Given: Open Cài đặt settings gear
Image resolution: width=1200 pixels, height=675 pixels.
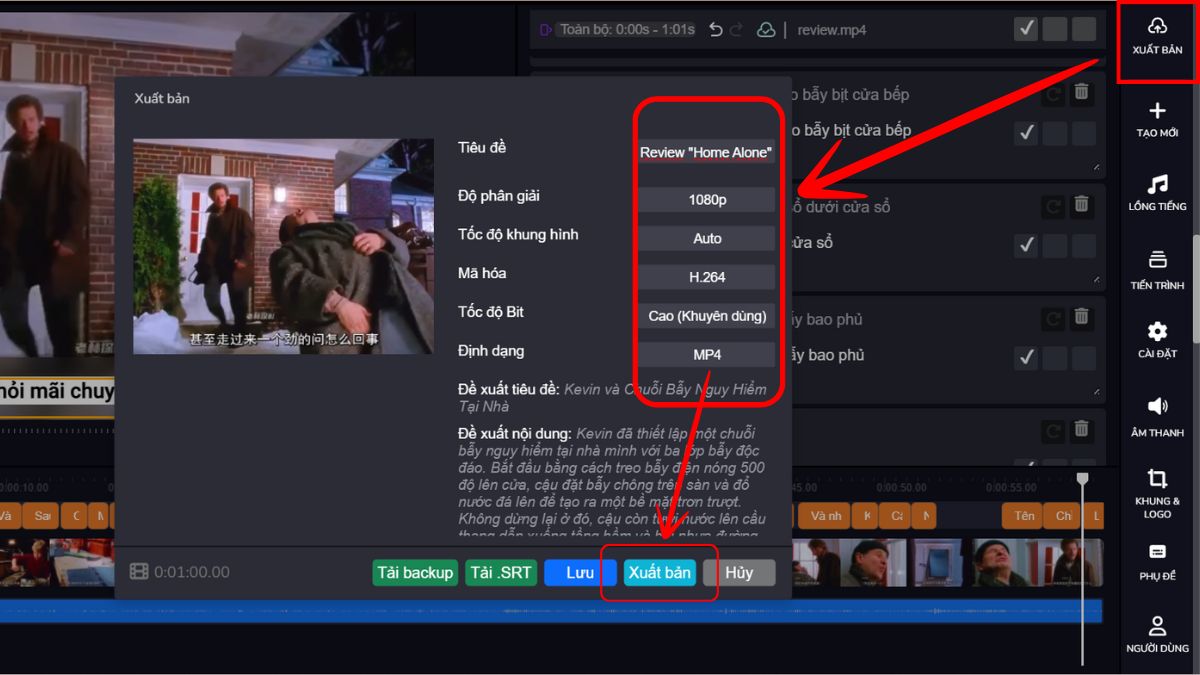Looking at the screenshot, I should (1157, 339).
